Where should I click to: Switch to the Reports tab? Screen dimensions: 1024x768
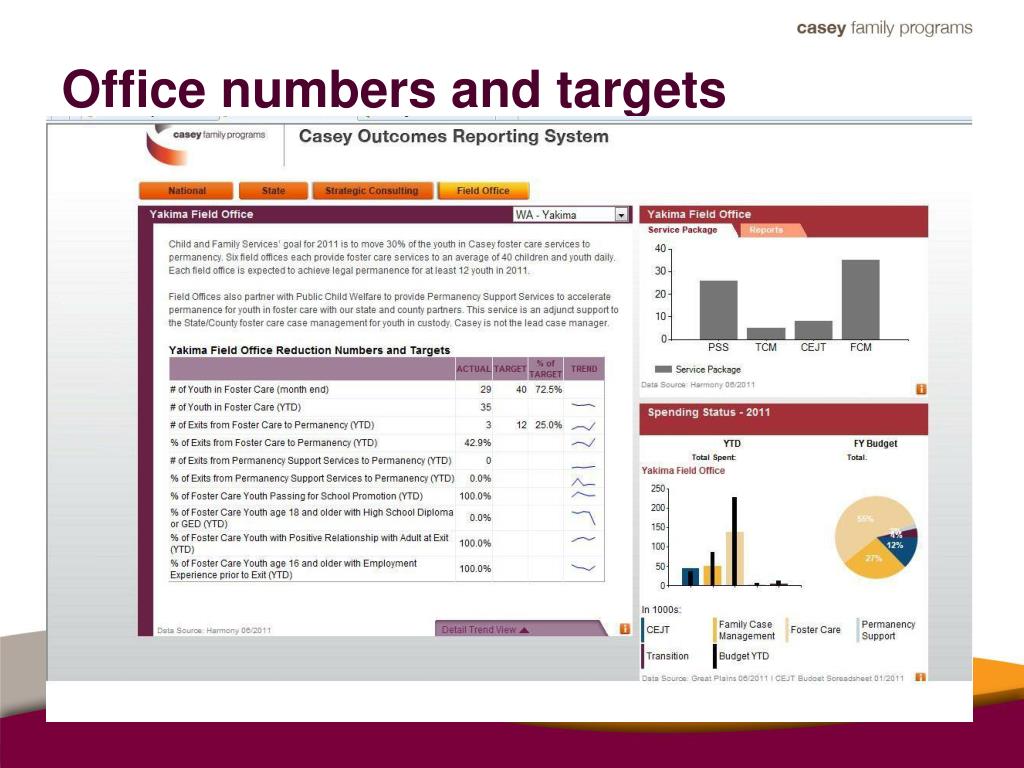tap(766, 230)
